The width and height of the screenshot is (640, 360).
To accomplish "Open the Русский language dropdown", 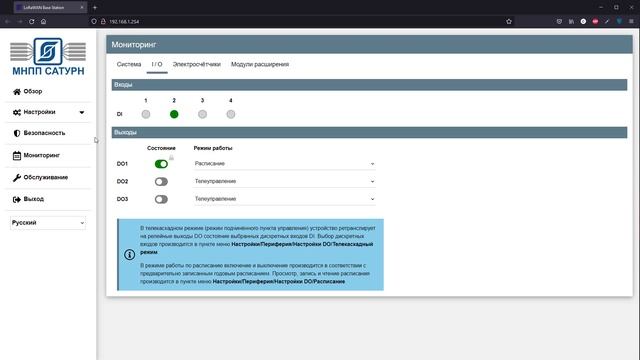I will (x=48, y=223).
